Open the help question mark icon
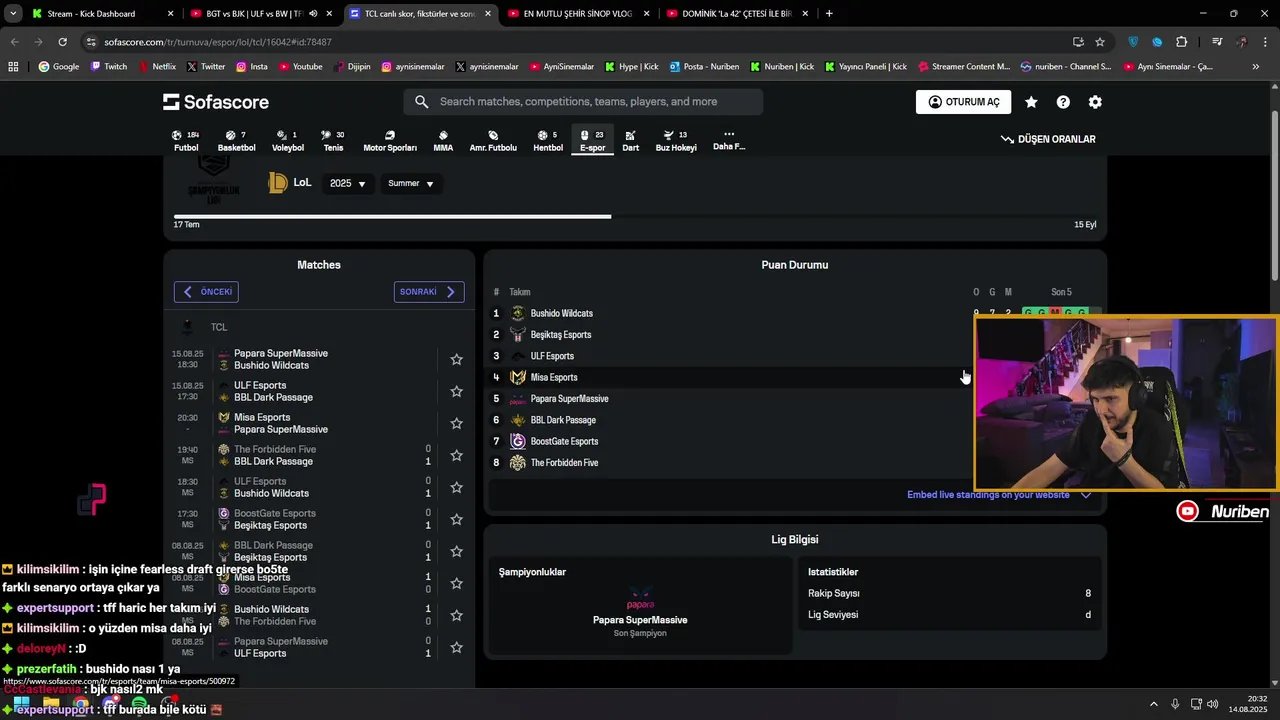Image resolution: width=1280 pixels, height=720 pixels. 1063,102
